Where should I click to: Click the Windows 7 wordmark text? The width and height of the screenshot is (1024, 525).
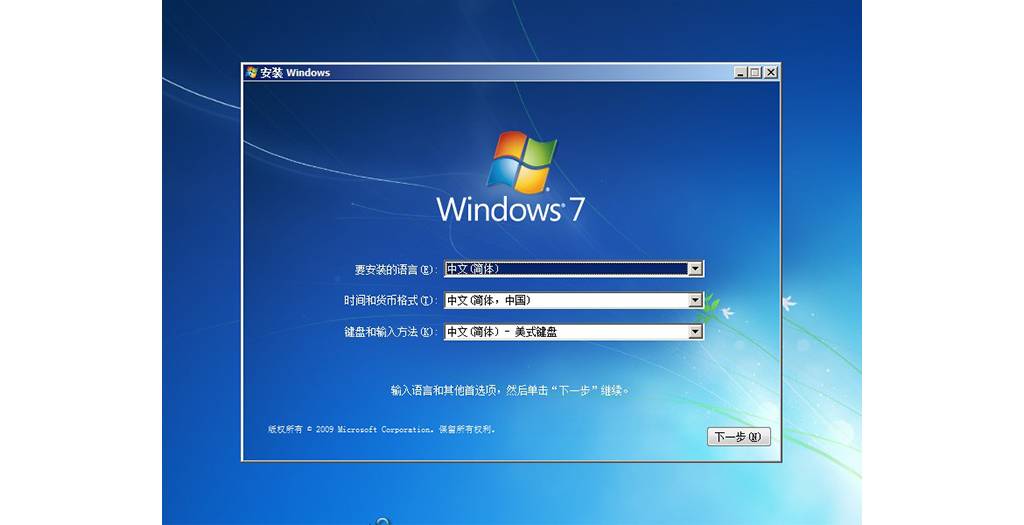(x=510, y=209)
